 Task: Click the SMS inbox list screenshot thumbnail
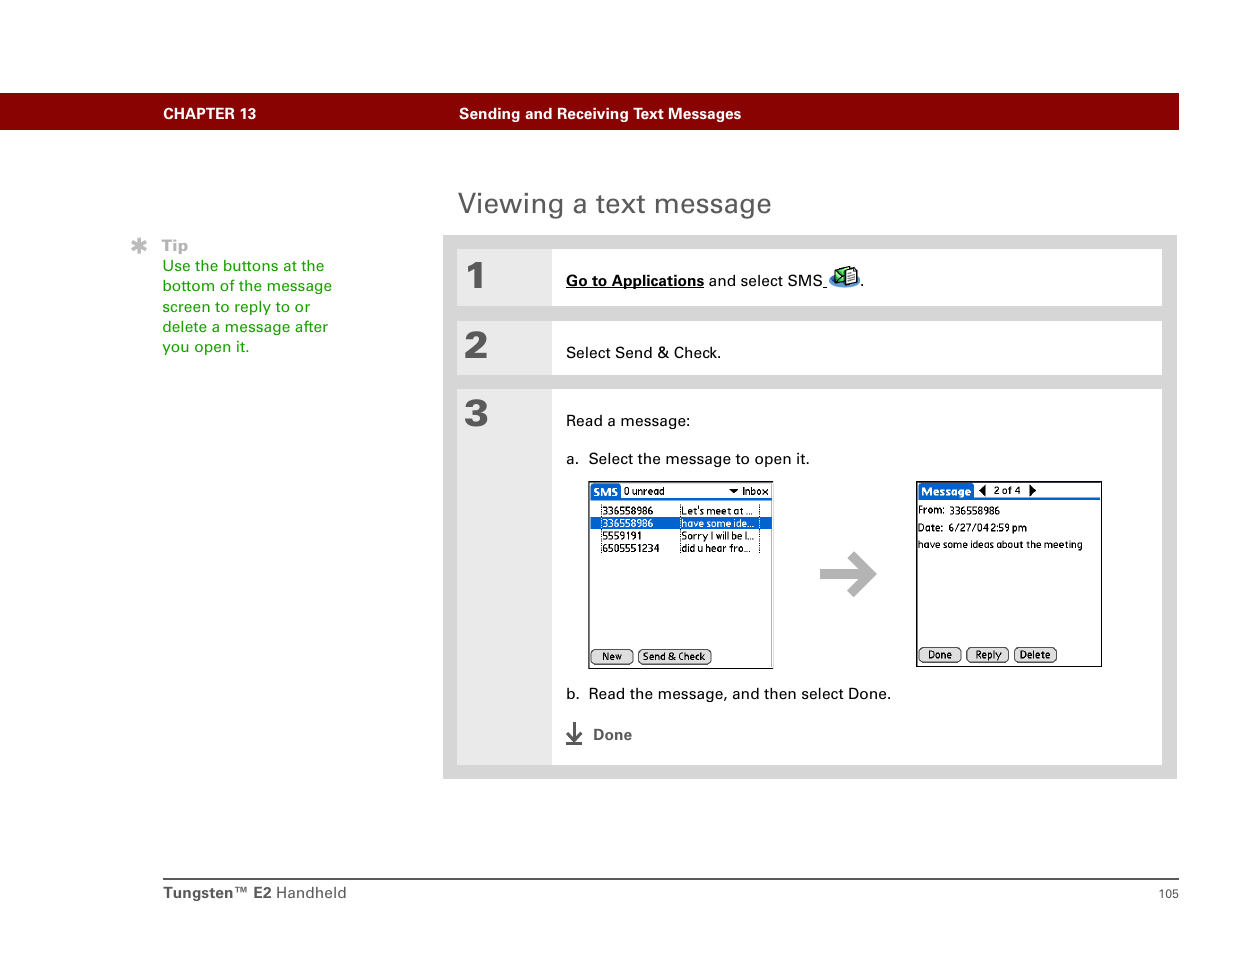[x=681, y=575]
